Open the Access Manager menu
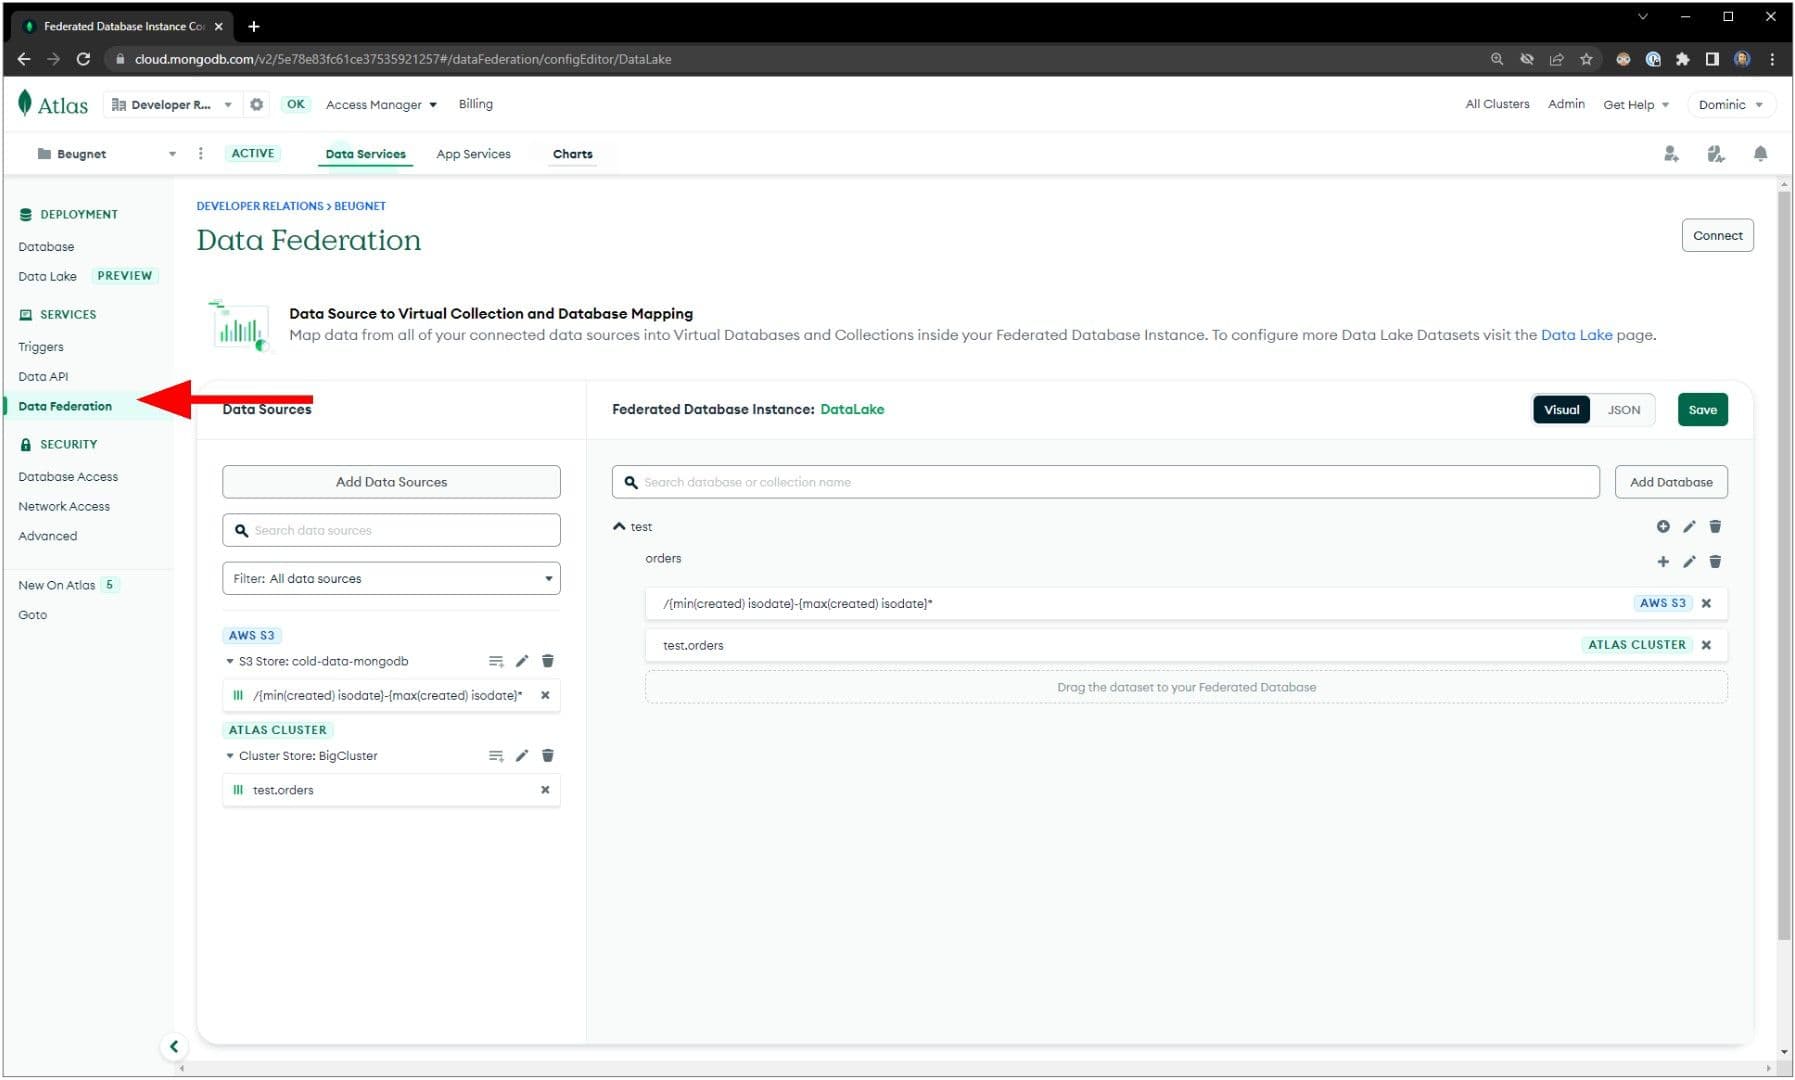1795x1080 pixels. (x=381, y=105)
